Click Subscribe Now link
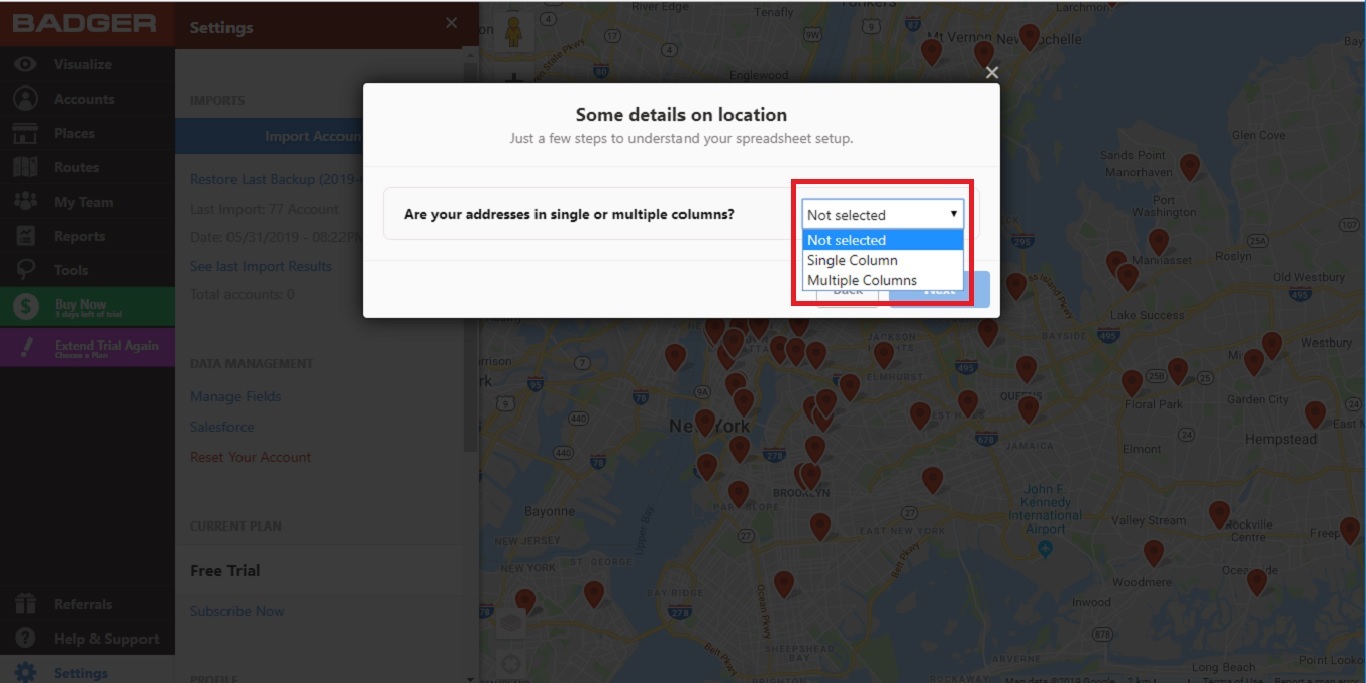This screenshot has width=1366, height=683. click(x=237, y=611)
